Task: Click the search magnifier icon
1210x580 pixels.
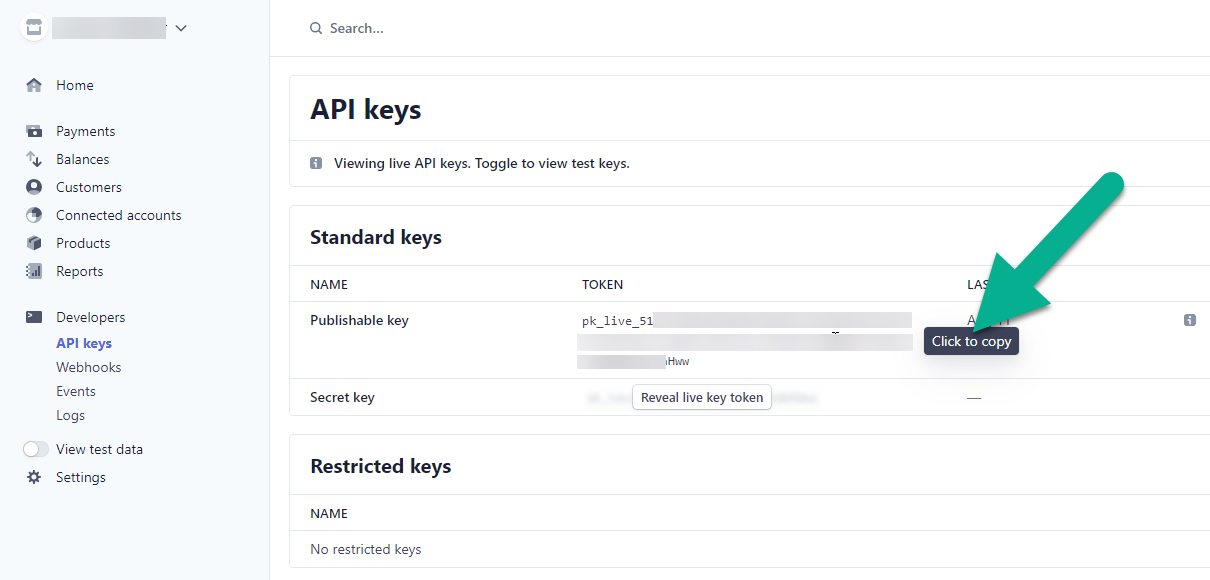Action: click(x=316, y=28)
